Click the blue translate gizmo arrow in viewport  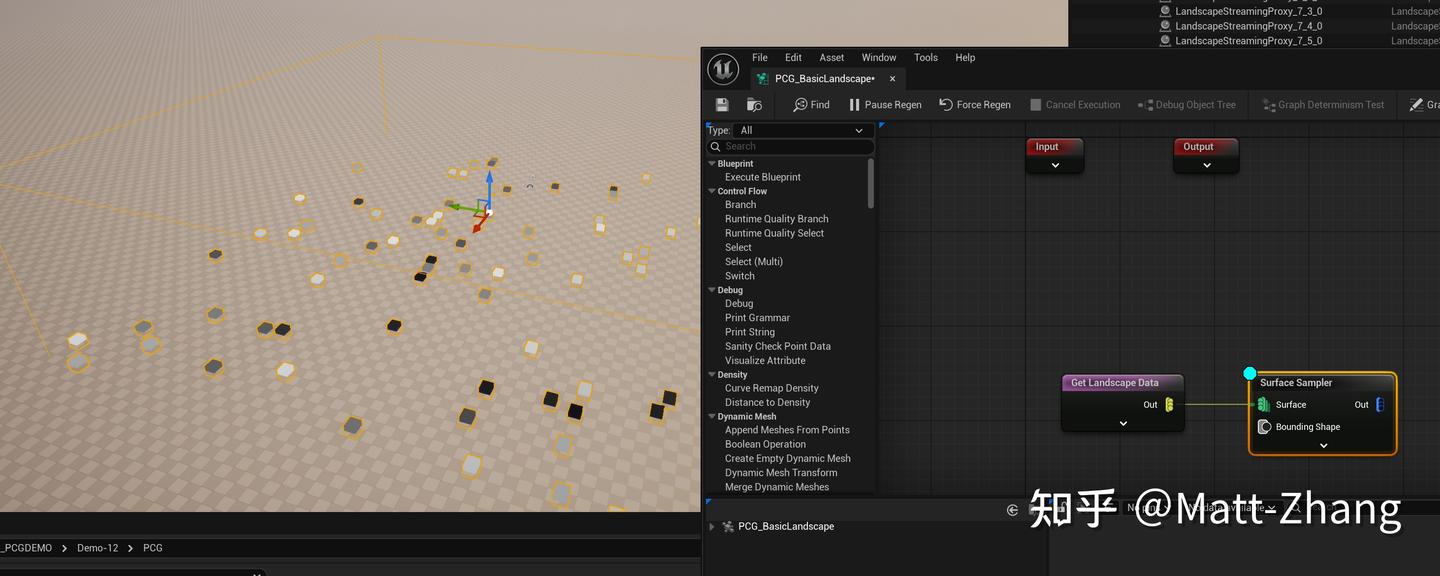point(489,184)
